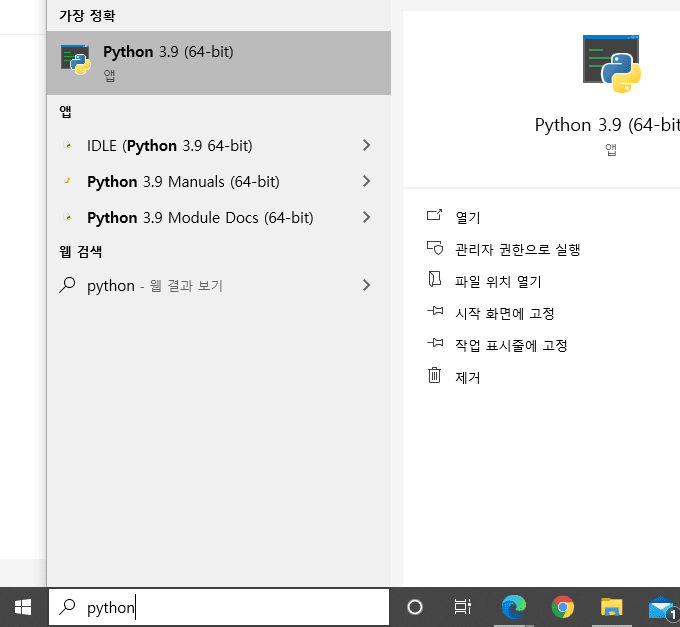This screenshot has width=680, height=627.
Task: Click the run-as-administrator shield icon
Action: coord(435,248)
